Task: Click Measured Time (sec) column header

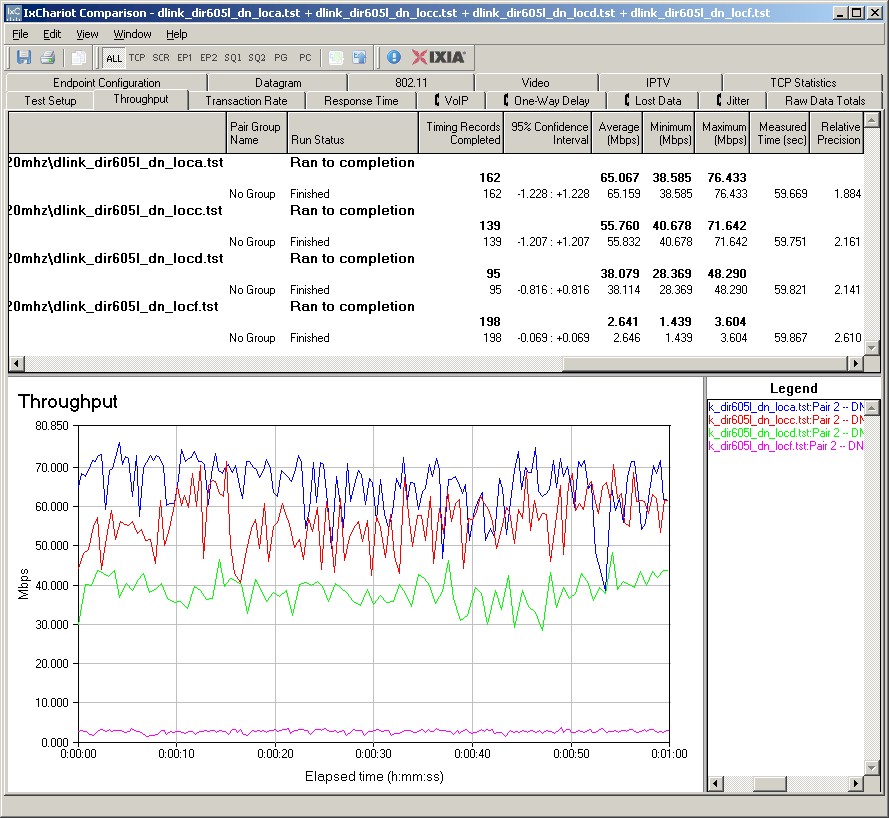Action: coord(780,133)
